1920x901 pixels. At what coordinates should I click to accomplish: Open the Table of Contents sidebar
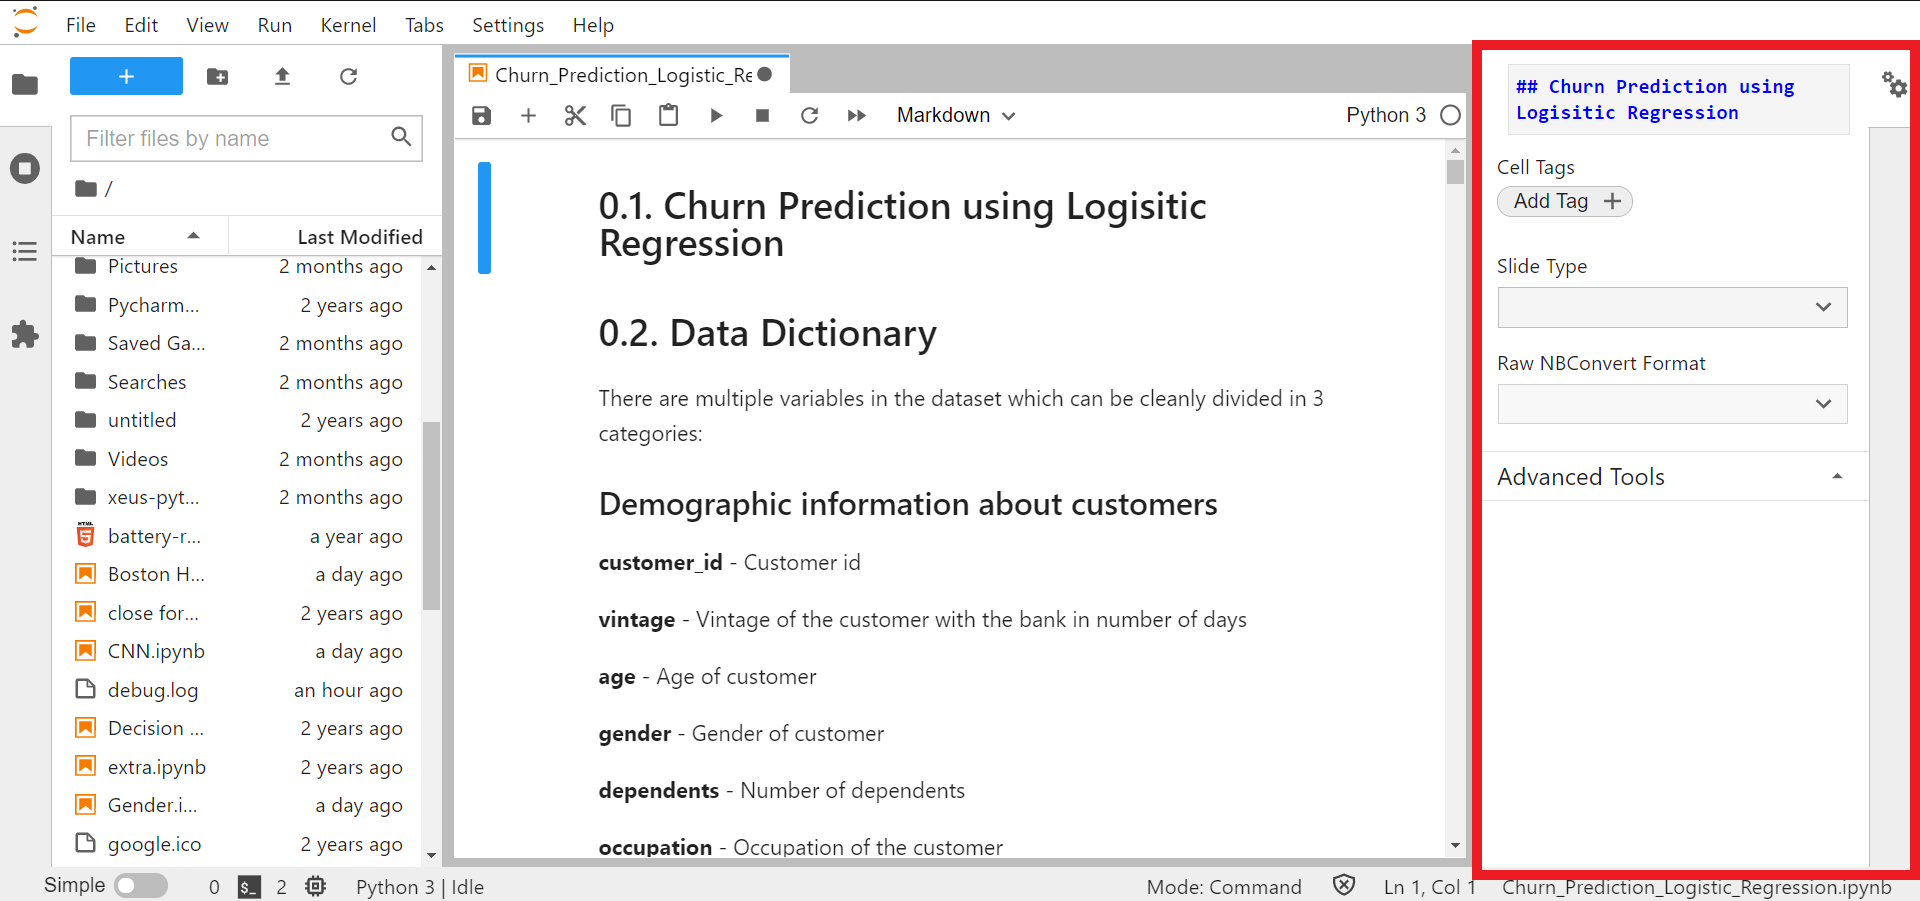click(x=25, y=251)
